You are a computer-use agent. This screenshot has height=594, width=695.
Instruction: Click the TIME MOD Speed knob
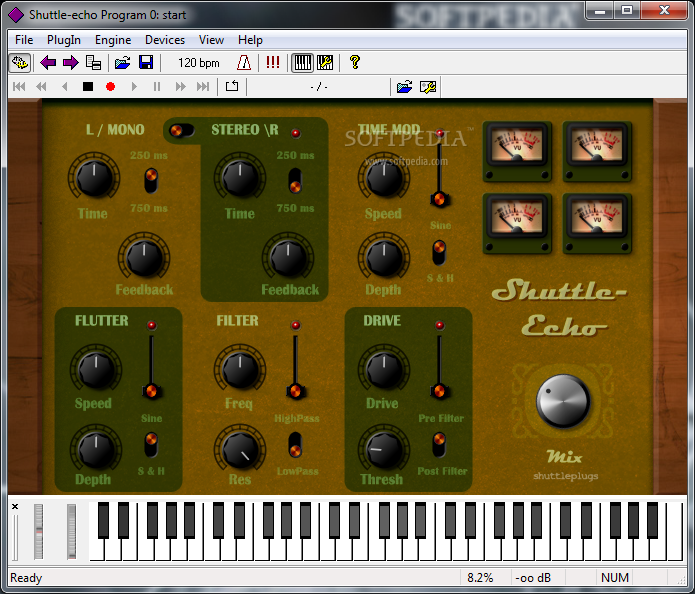coord(384,178)
